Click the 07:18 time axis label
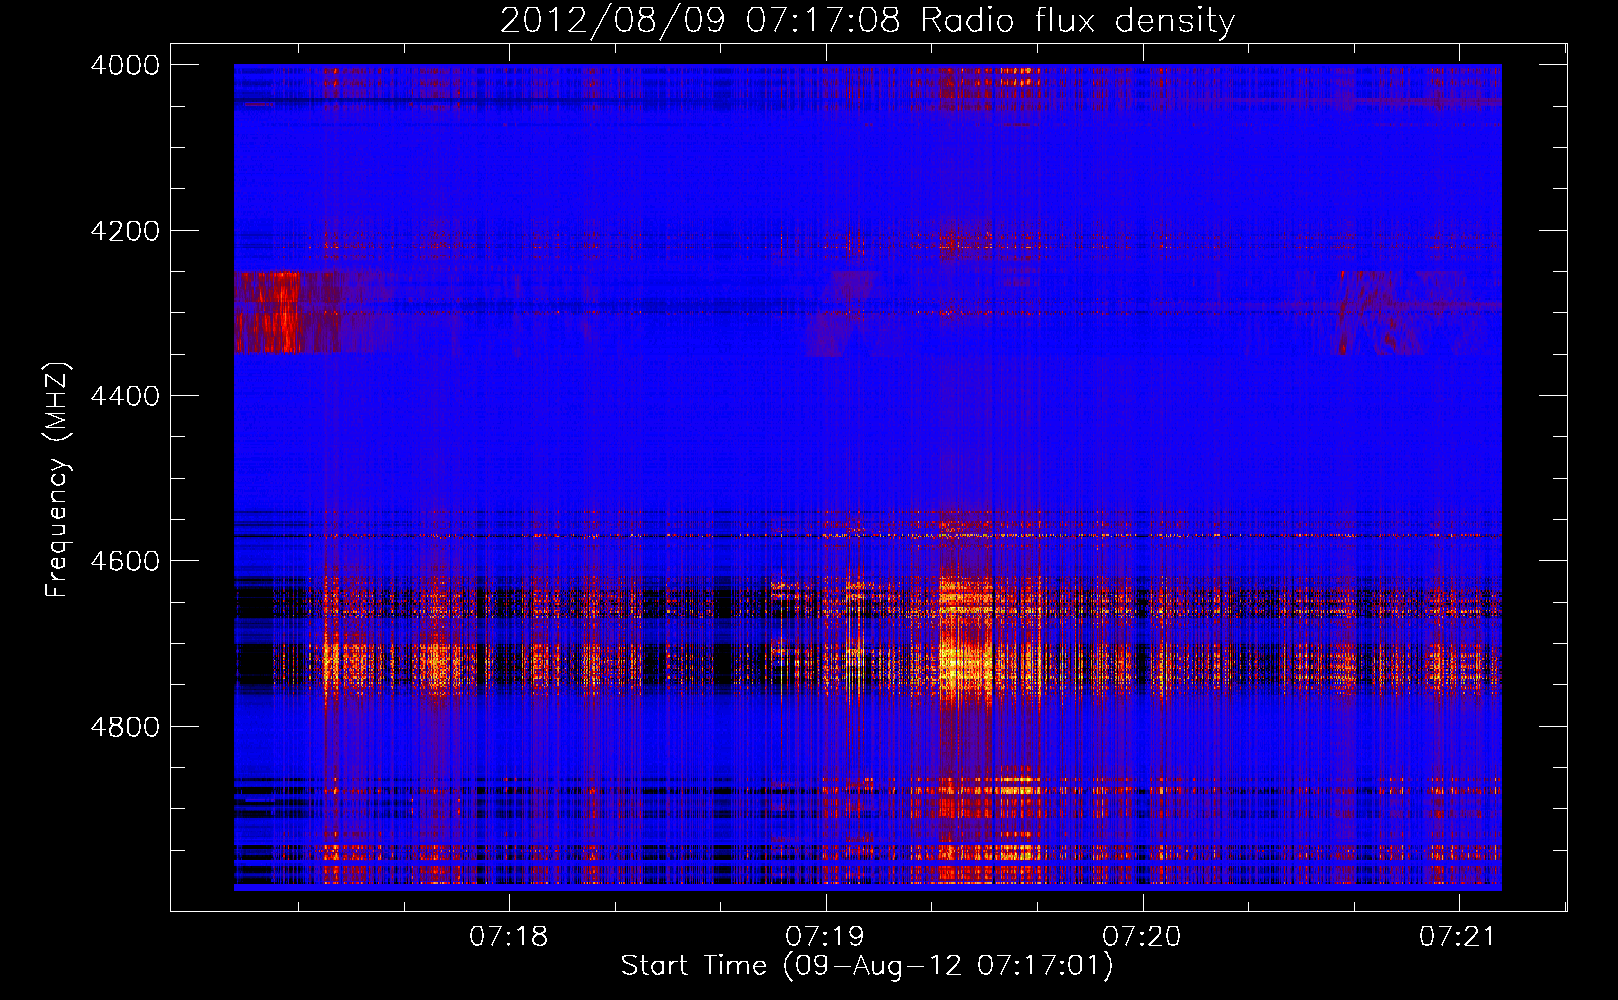The width and height of the screenshot is (1618, 1000). click(509, 937)
